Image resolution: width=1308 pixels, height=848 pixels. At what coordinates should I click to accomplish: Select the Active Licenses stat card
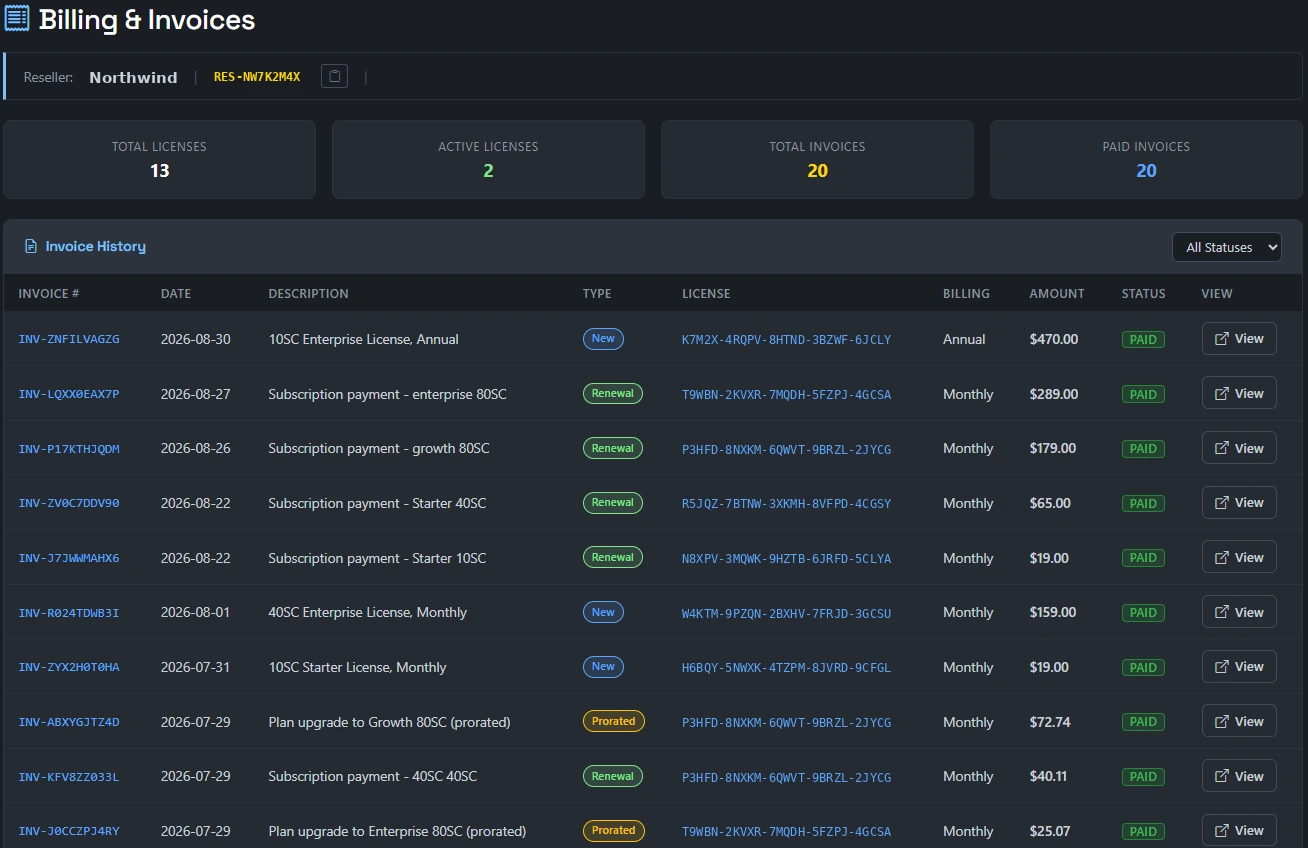click(x=488, y=160)
